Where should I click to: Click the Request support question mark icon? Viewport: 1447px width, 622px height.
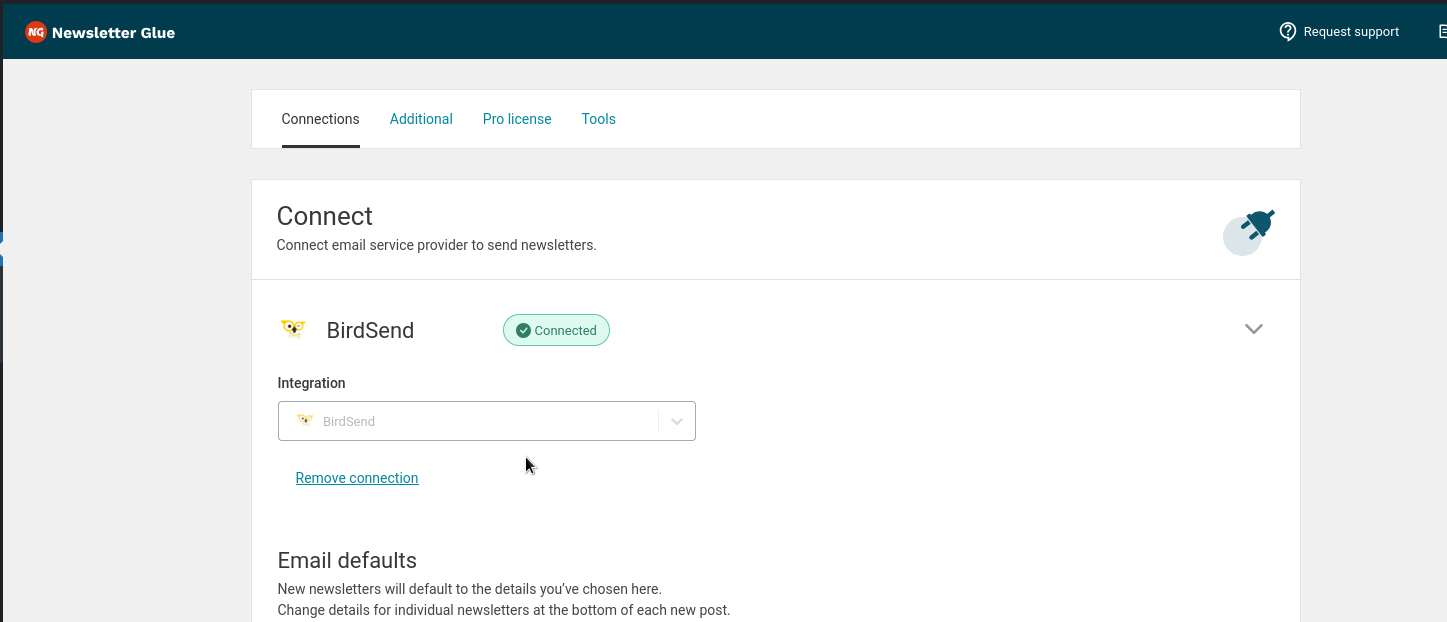[1288, 31]
